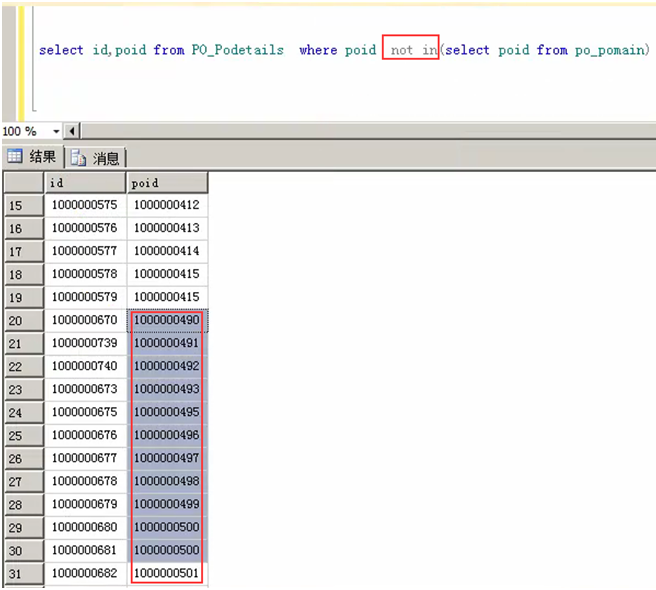This screenshot has height=590, width=656.
Task: Click id cell 1000000575
Action: tap(85, 205)
